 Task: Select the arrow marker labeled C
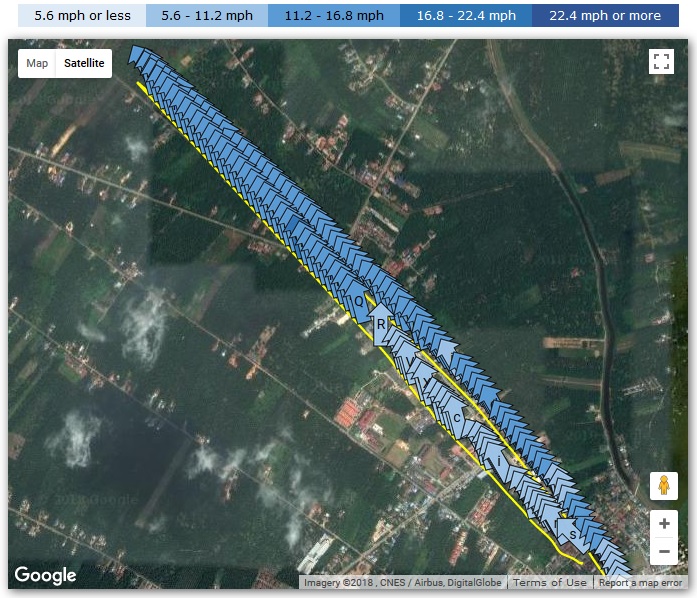457,416
